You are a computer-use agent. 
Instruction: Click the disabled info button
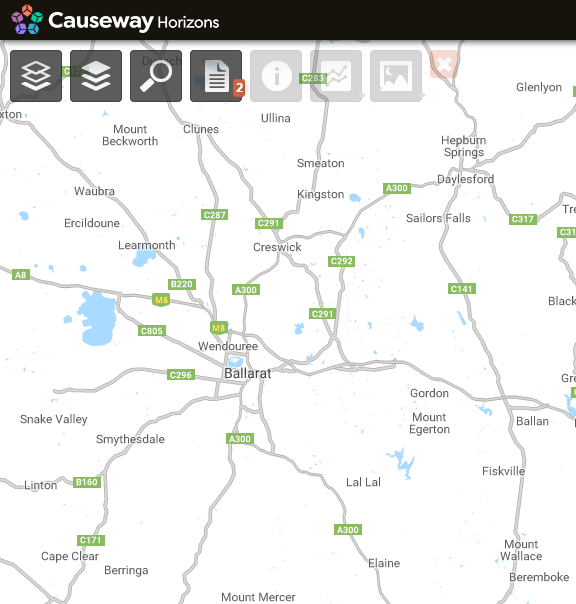276,76
